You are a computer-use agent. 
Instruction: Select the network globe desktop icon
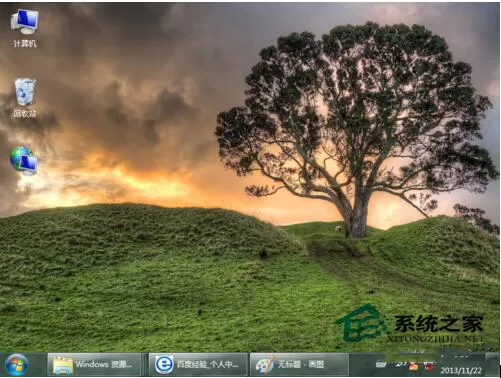click(24, 161)
